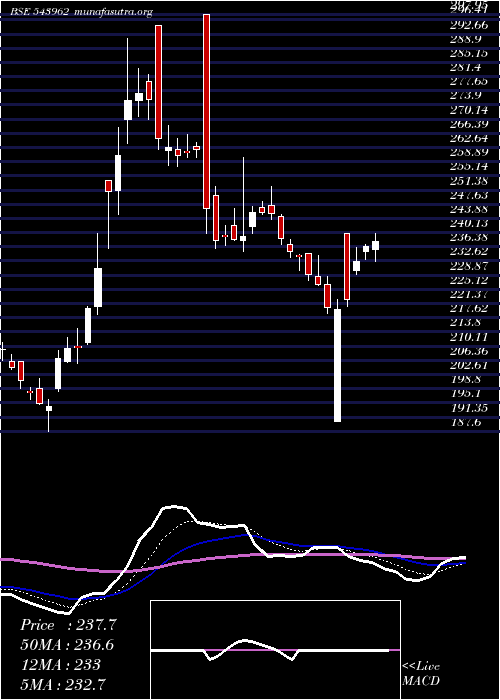
Task: Click the 221.37 price label
Action: click(469, 294)
